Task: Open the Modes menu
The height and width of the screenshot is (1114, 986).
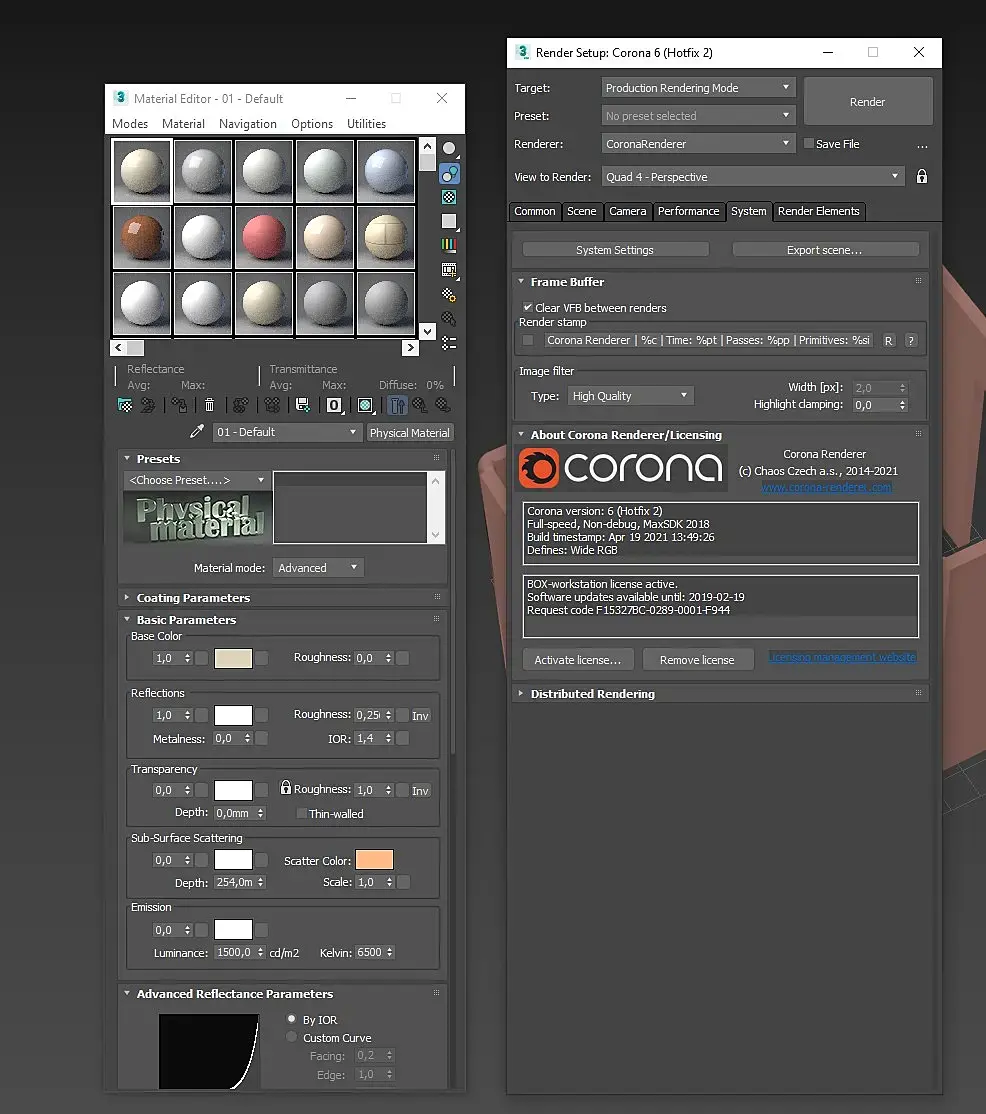Action: tap(130, 124)
